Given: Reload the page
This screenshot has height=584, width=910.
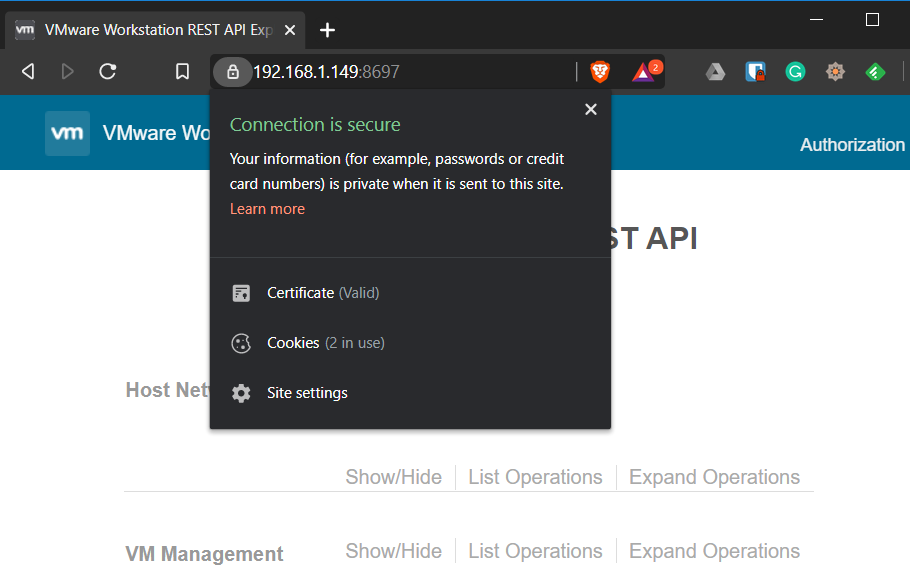Looking at the screenshot, I should click(x=108, y=71).
